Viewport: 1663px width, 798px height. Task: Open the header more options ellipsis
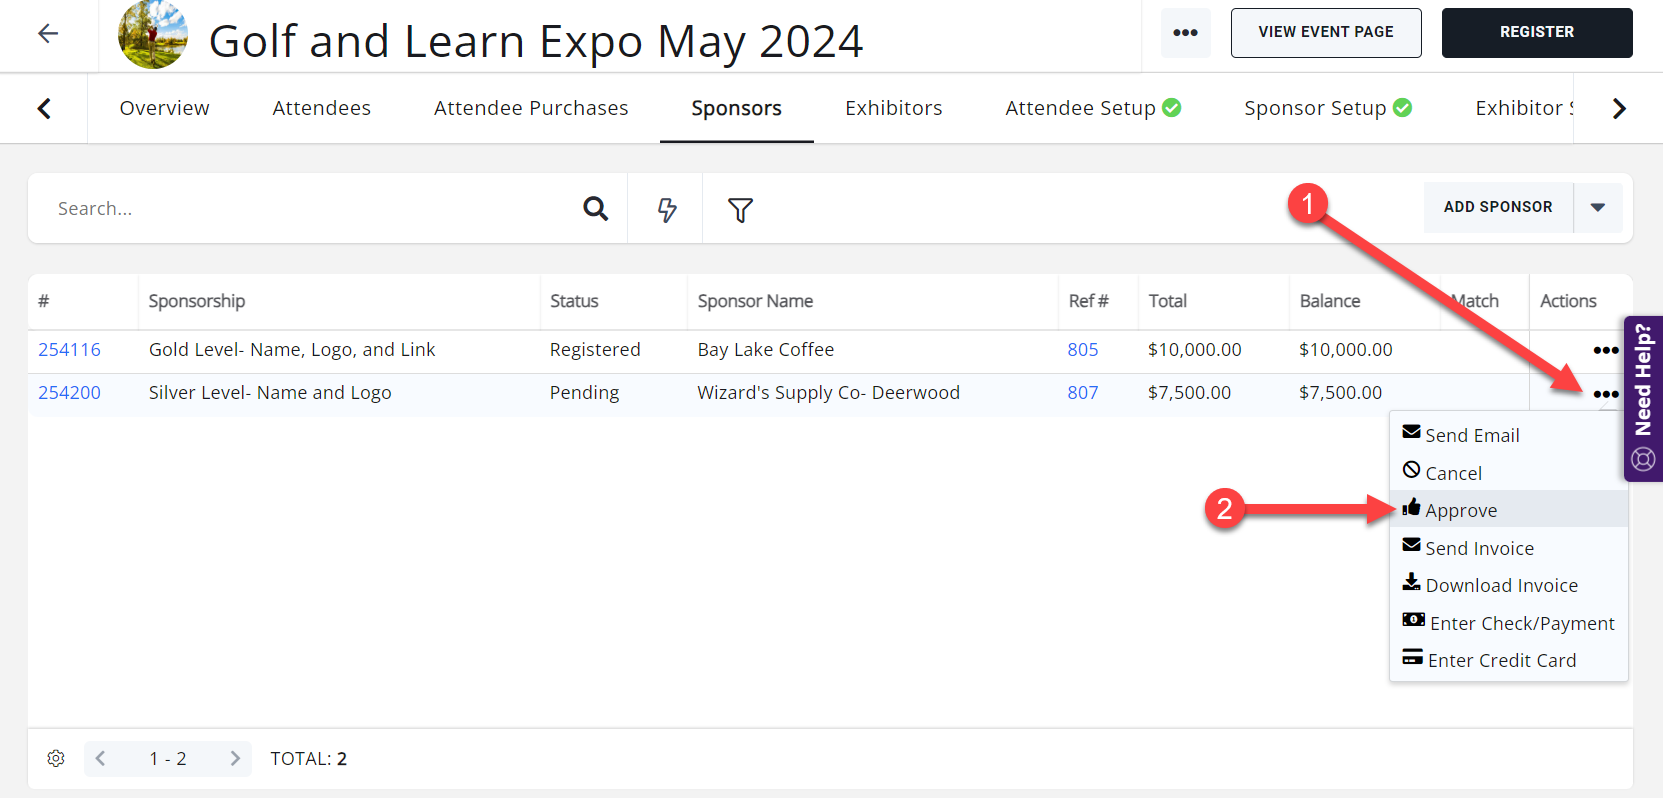pos(1185,33)
